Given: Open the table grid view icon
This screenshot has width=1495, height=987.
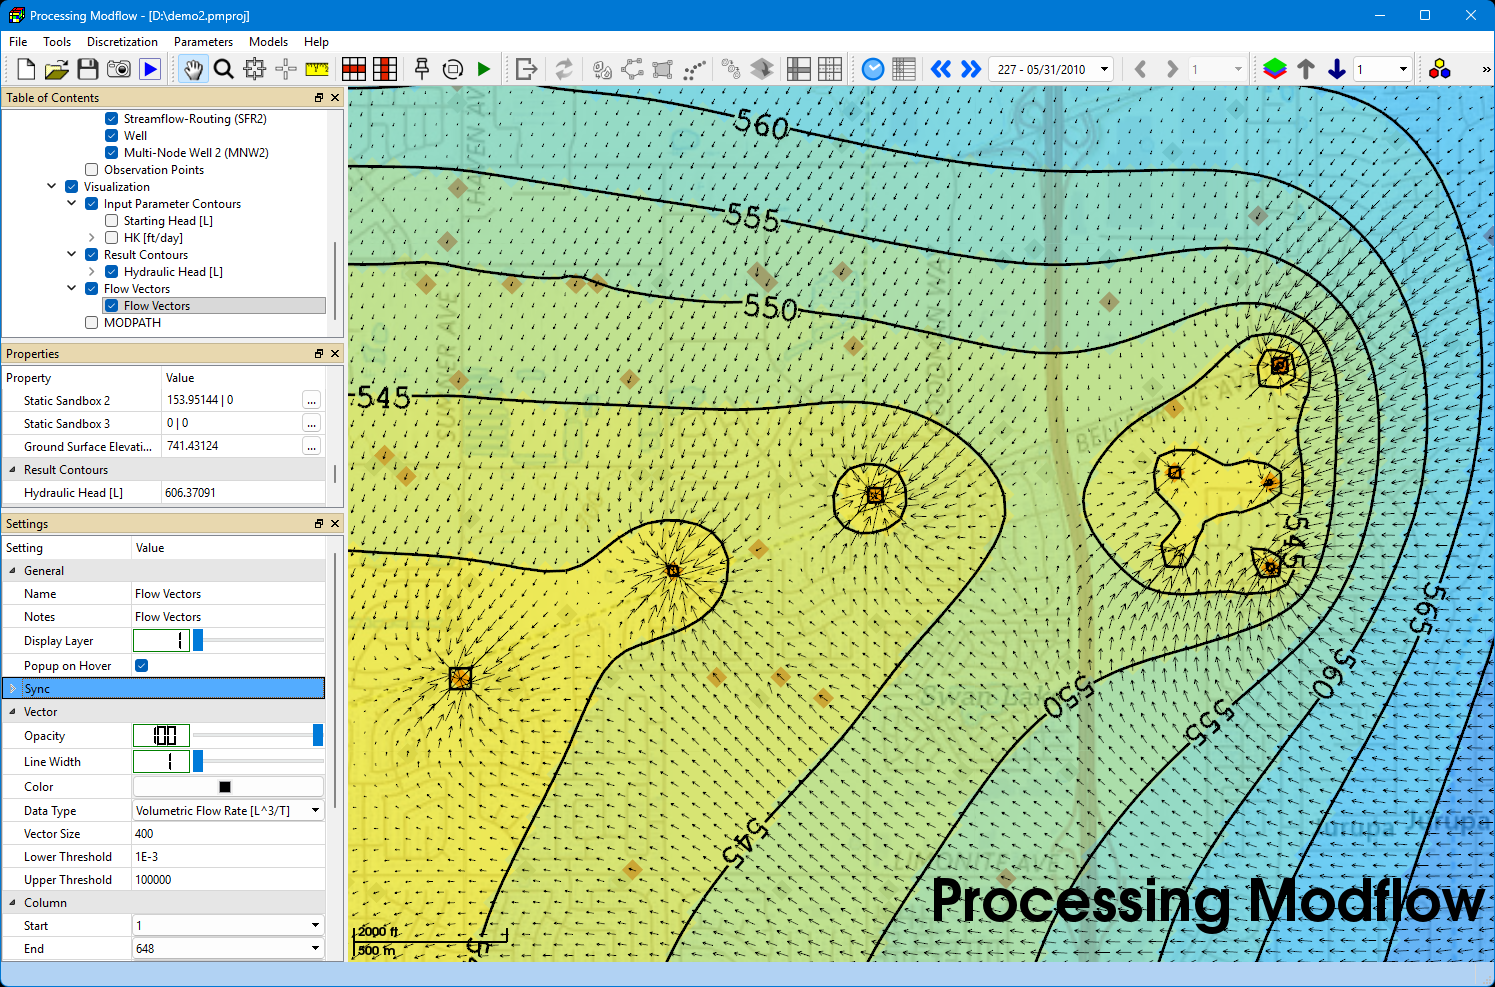Looking at the screenshot, I should pyautogui.click(x=904, y=69).
